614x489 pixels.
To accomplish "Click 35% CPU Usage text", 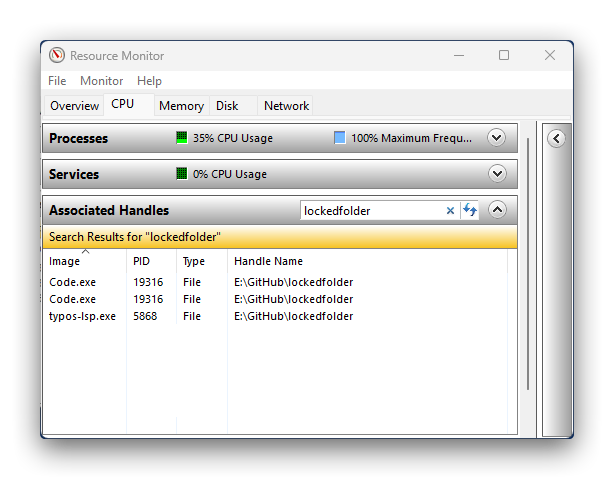I will pyautogui.click(x=233, y=138).
